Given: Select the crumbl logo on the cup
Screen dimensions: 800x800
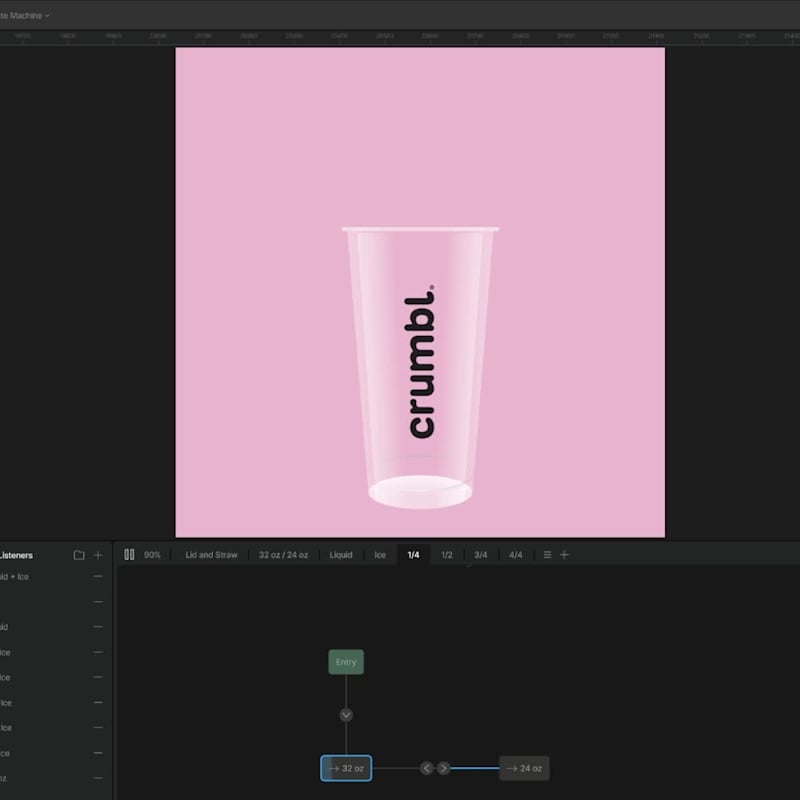Looking at the screenshot, I should (421, 362).
